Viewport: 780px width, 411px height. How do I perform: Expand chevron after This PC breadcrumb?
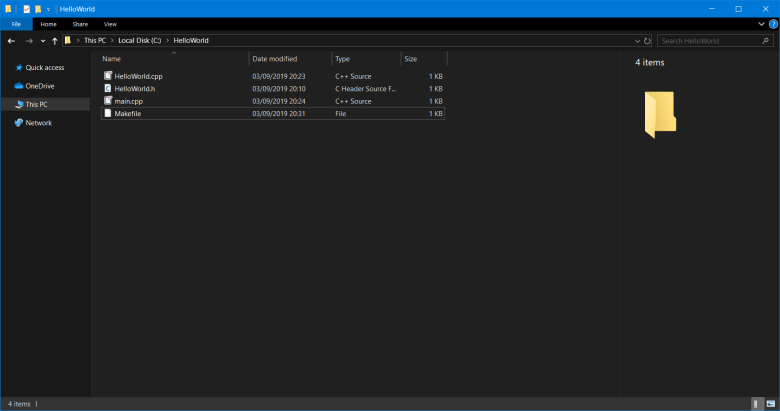click(112, 41)
